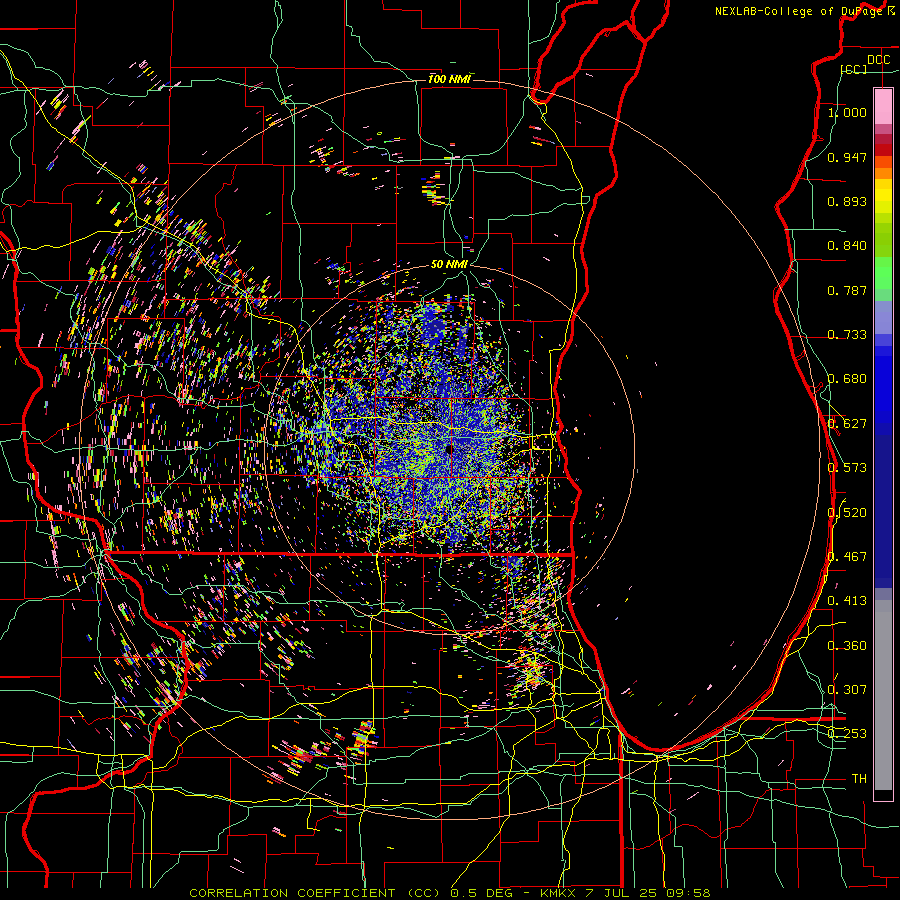This screenshot has height=900, width=900.
Task: Click the 0.307 legend value
Action: point(847,690)
